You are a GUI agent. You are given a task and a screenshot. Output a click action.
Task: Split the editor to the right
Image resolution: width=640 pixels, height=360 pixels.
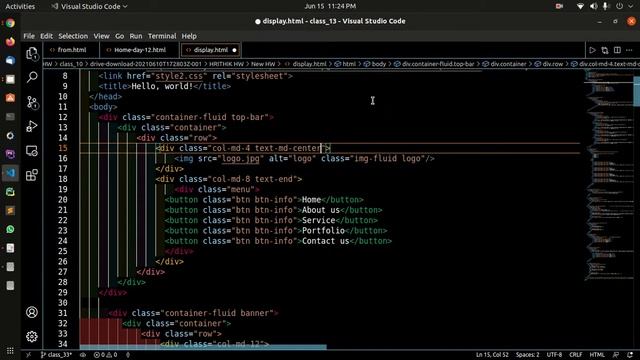(x=617, y=50)
